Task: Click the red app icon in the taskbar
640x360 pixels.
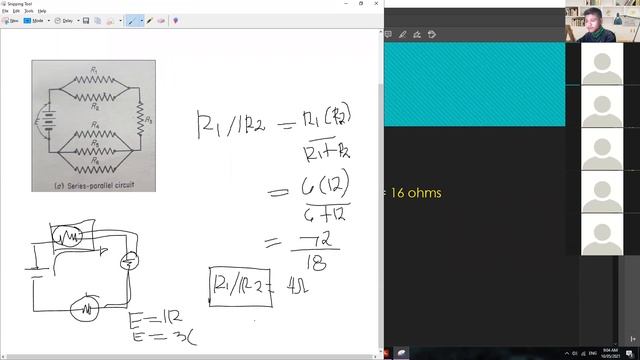Action: pyautogui.click(x=386, y=353)
